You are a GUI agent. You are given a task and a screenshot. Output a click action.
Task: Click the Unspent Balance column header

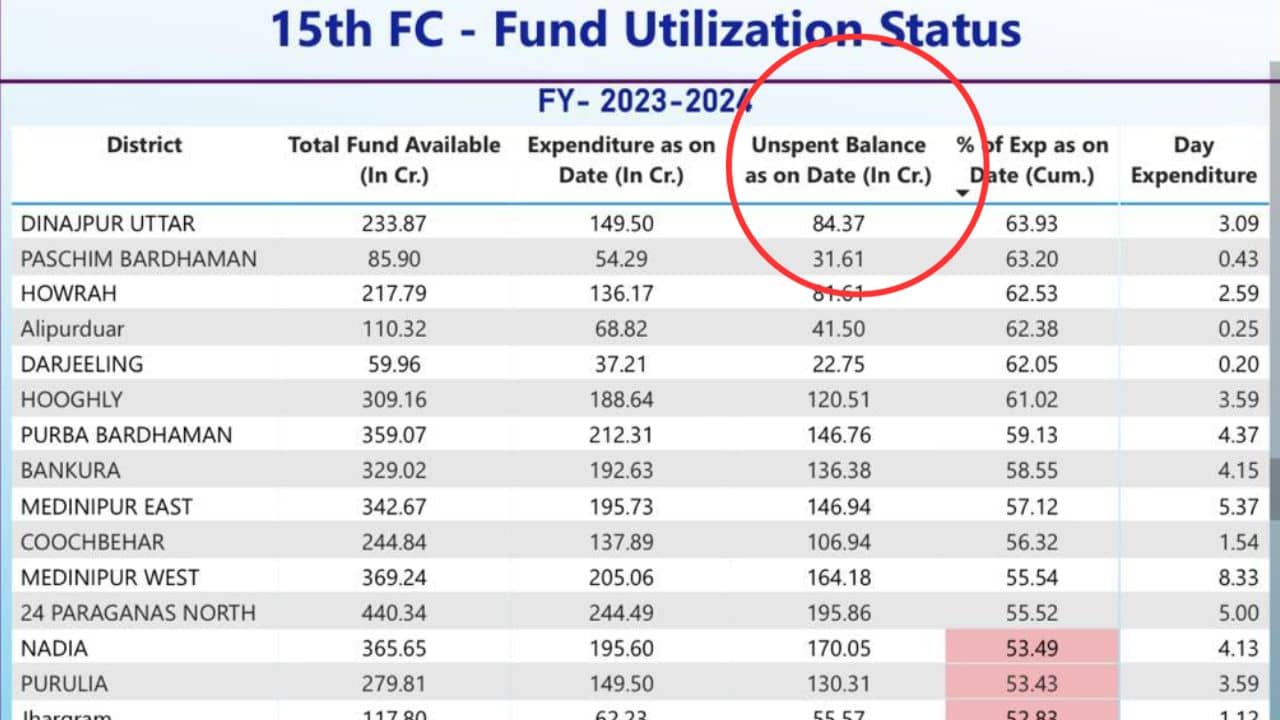[x=838, y=160]
